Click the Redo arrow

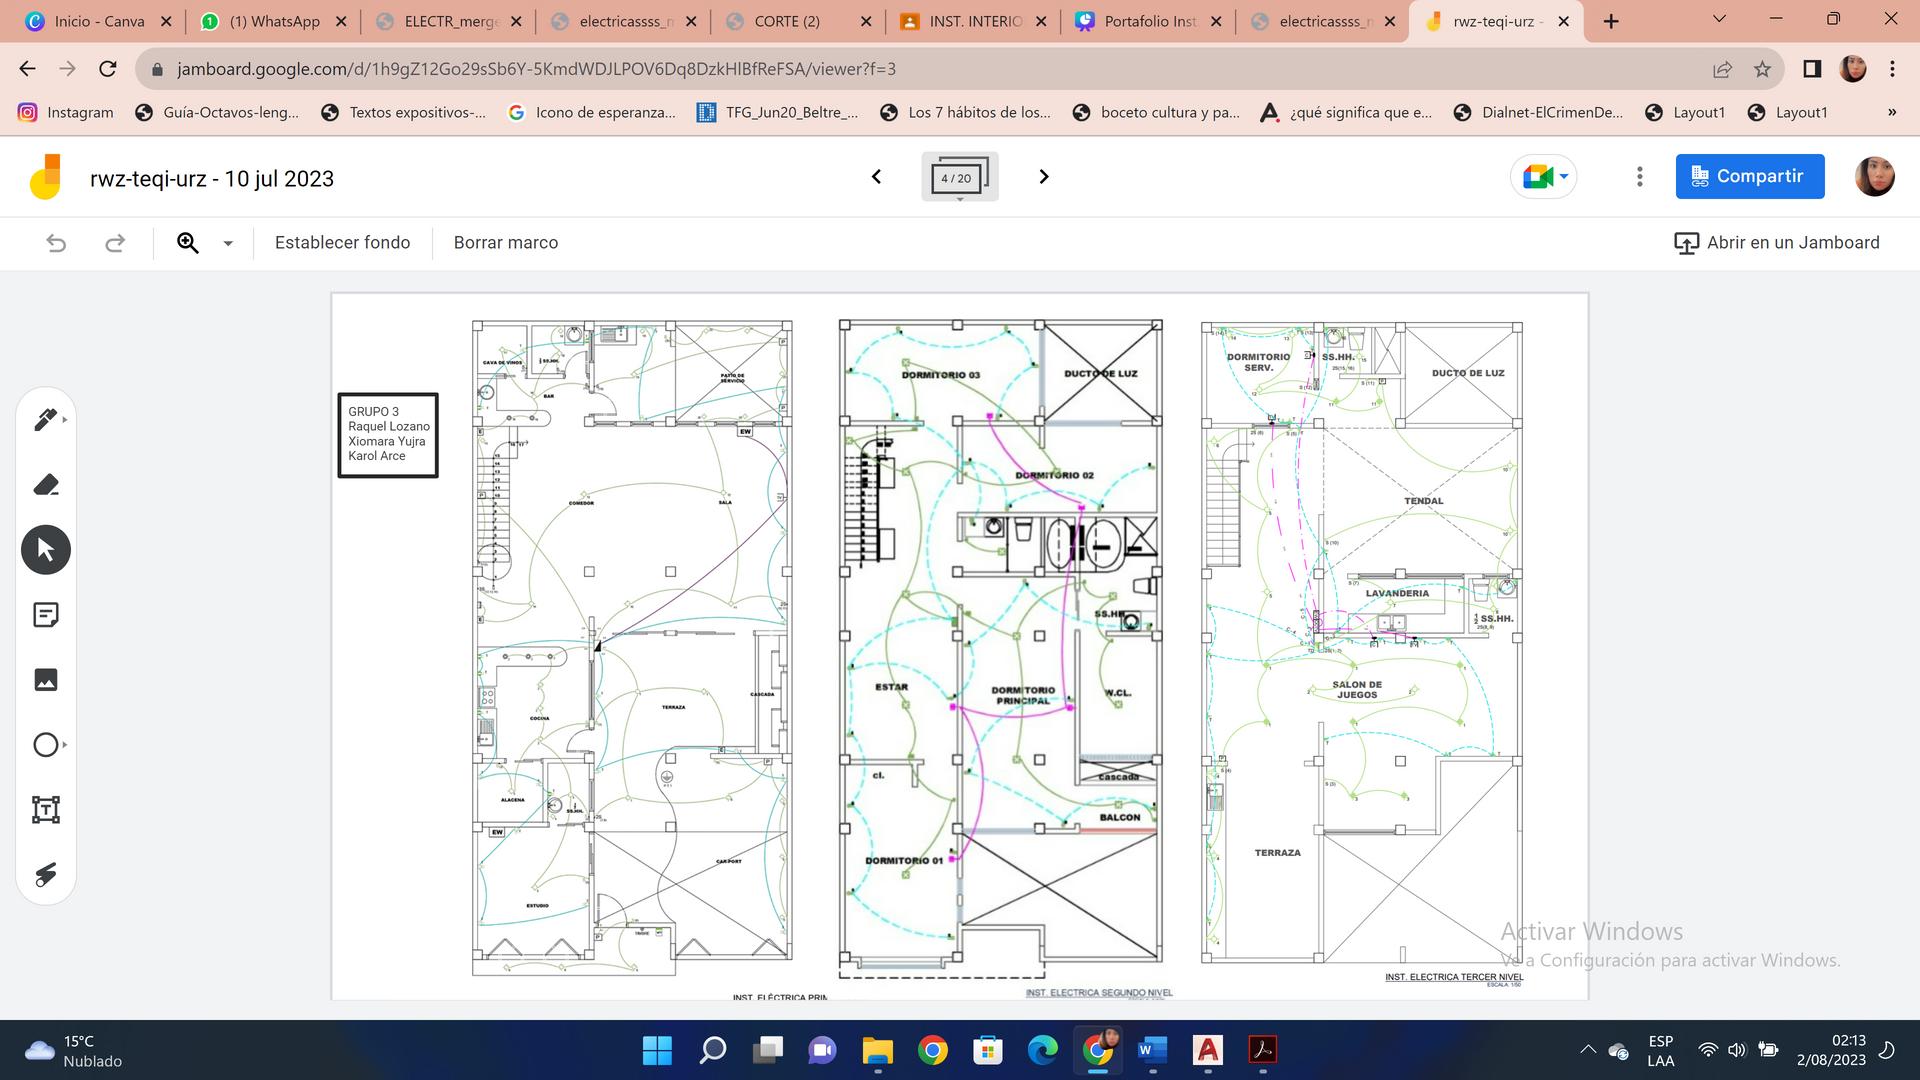pos(115,243)
